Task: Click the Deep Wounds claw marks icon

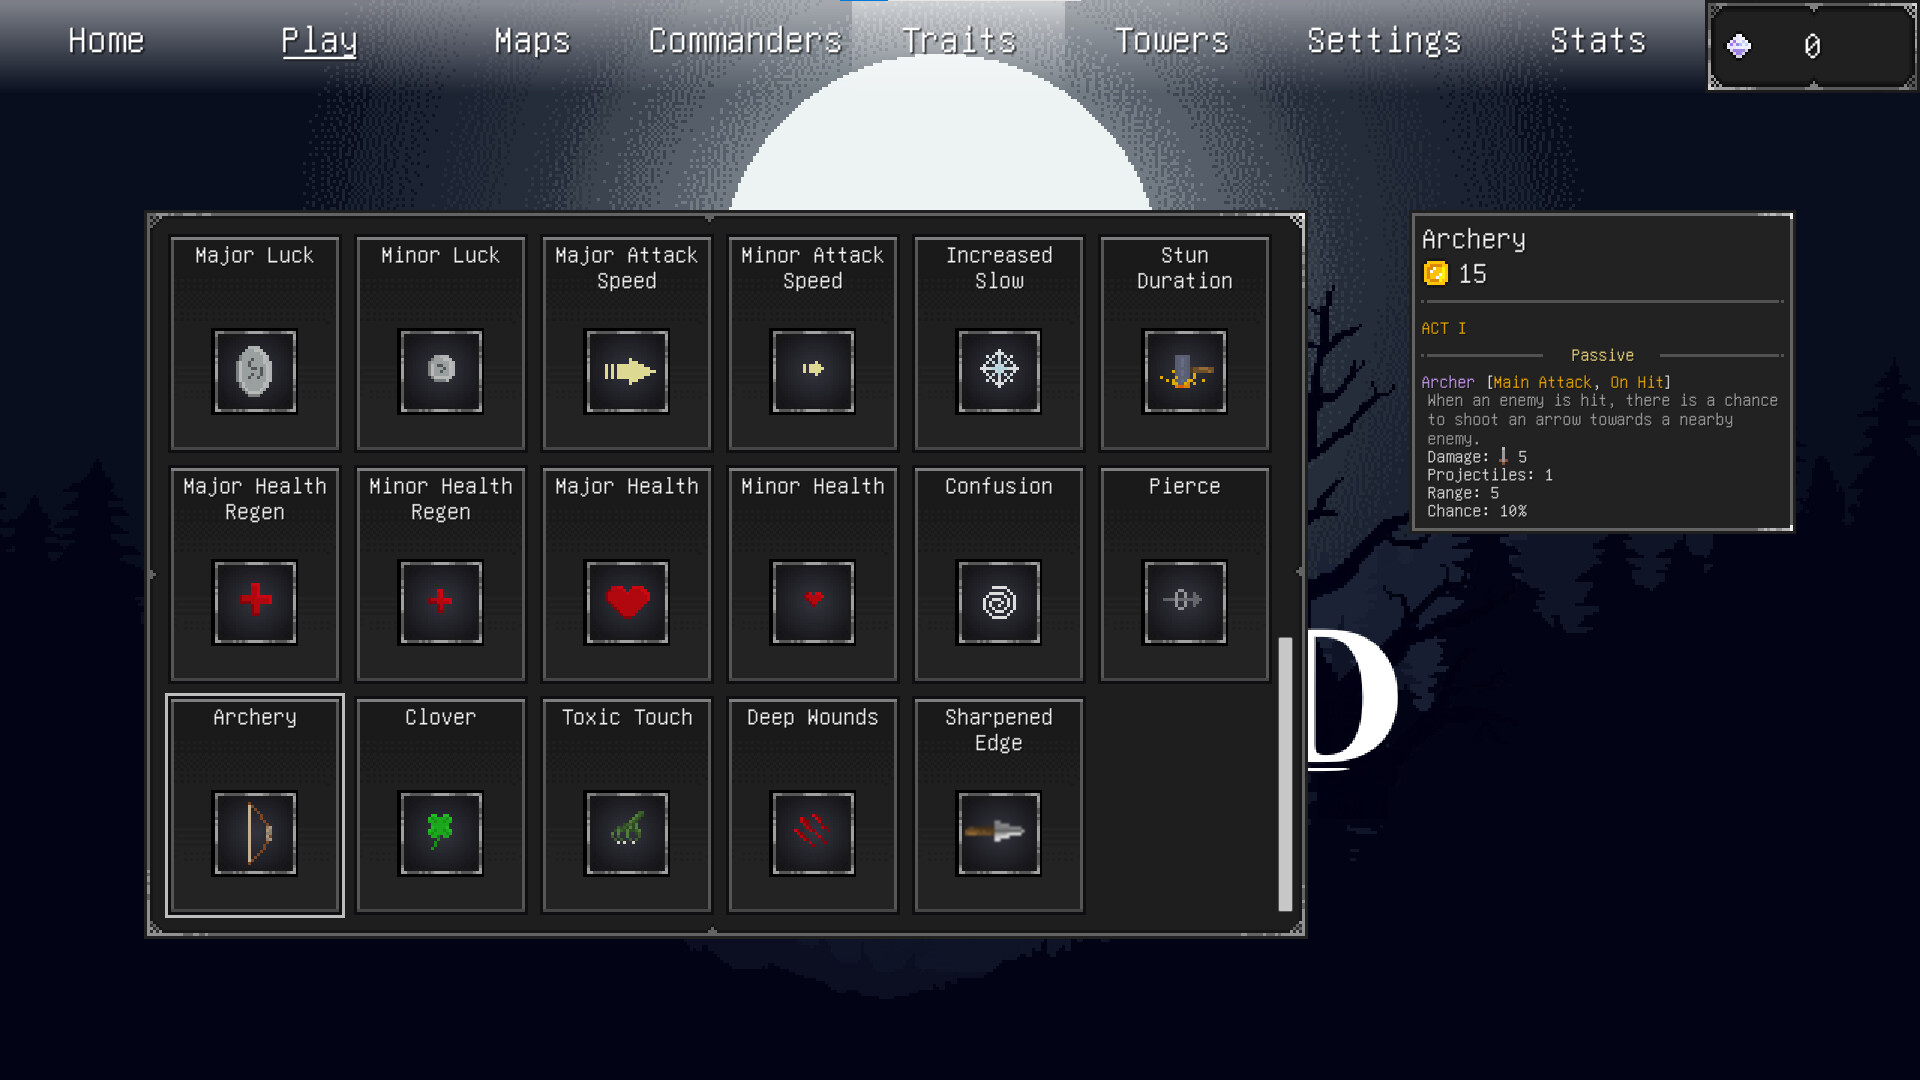Action: pos(812,835)
